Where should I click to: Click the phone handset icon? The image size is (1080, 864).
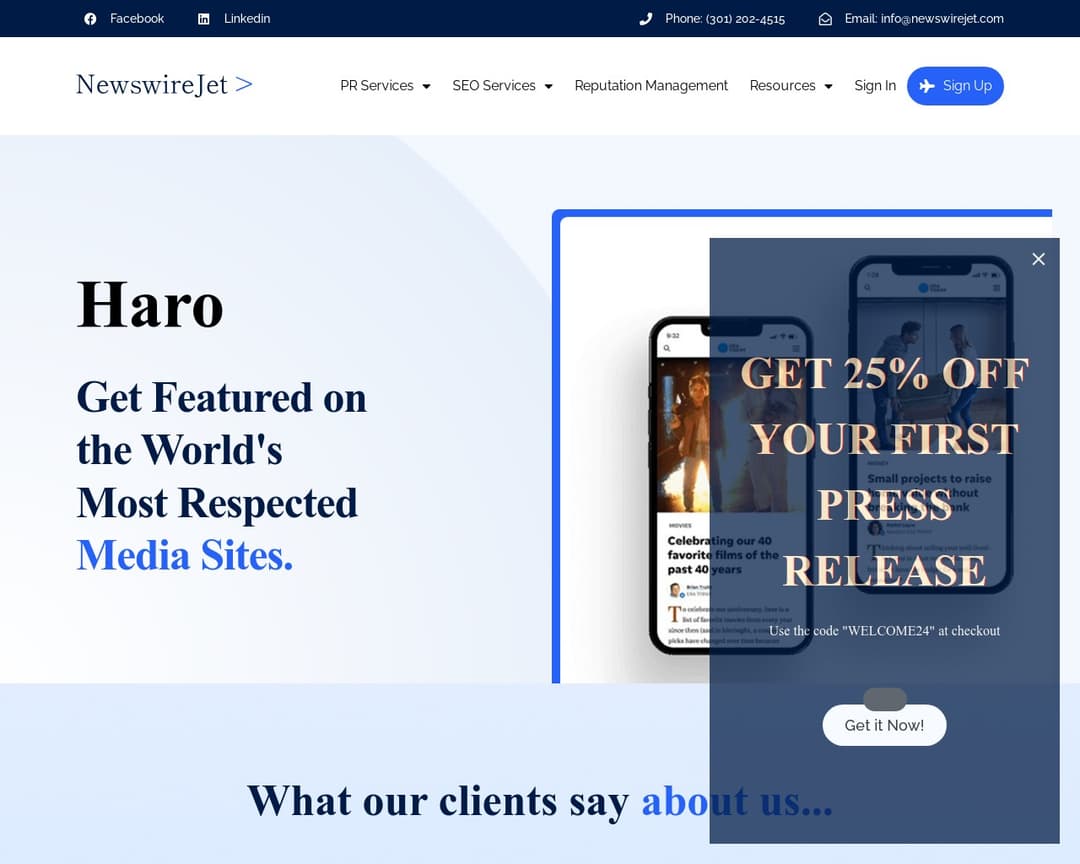646,19
